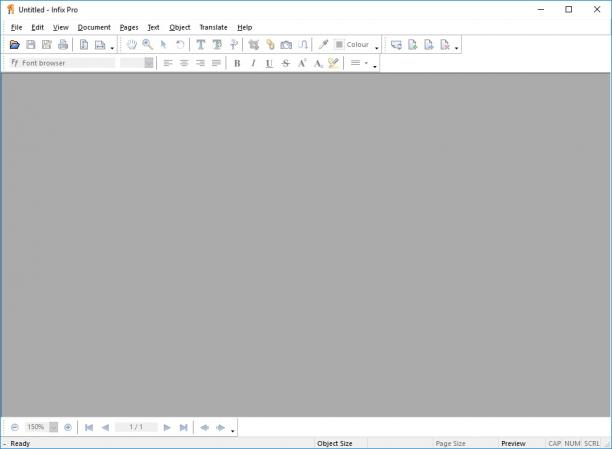Justify text alignment
The width and height of the screenshot is (612, 449).
pos(216,63)
